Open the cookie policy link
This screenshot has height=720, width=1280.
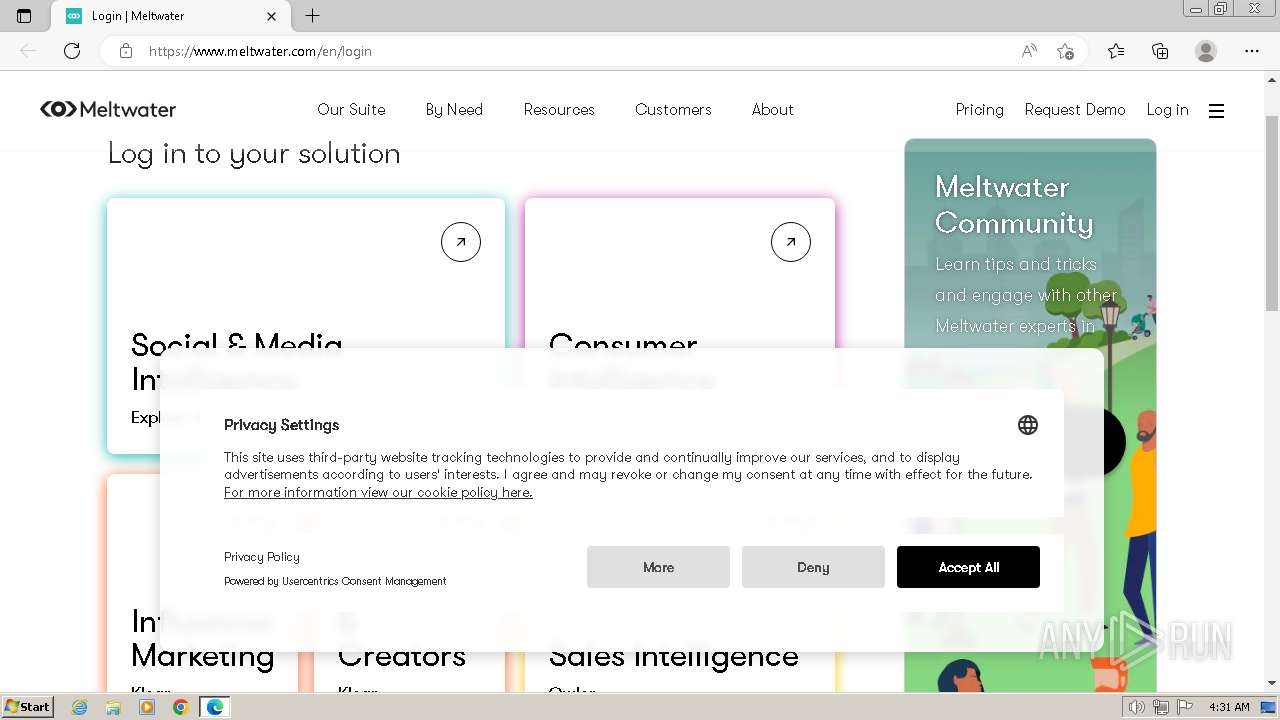(x=378, y=492)
